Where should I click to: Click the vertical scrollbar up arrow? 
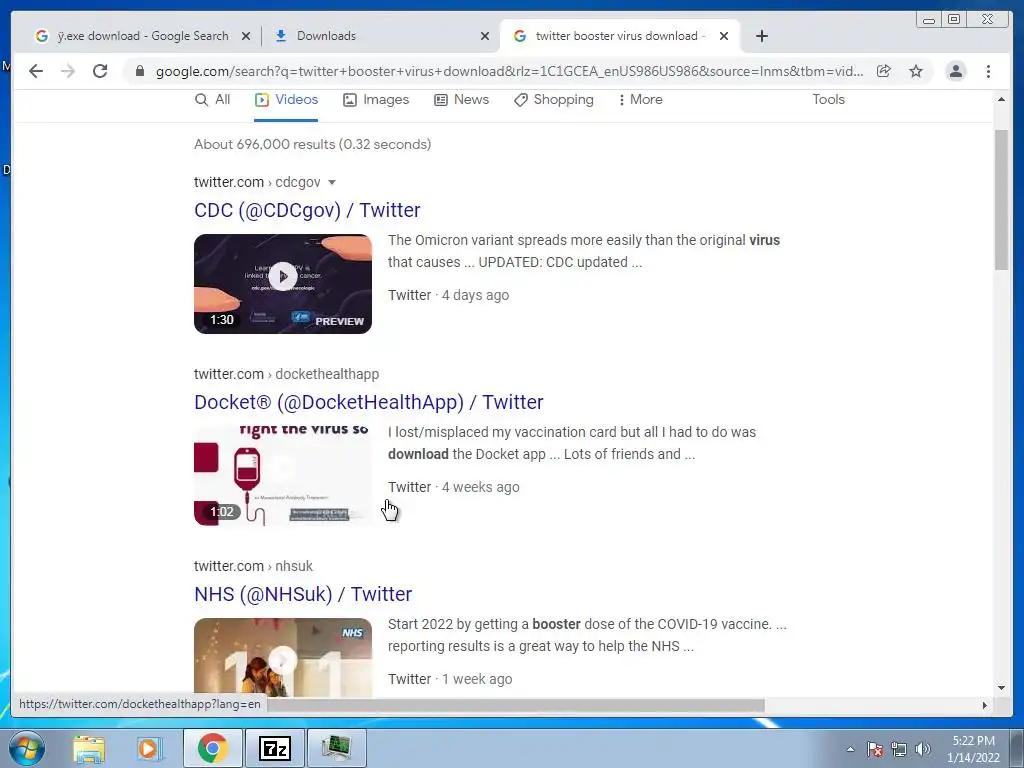coord(1001,100)
